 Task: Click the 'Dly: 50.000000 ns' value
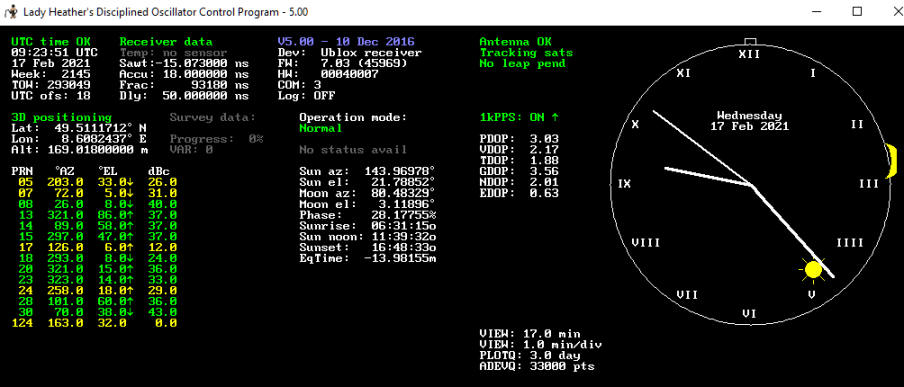click(184, 96)
